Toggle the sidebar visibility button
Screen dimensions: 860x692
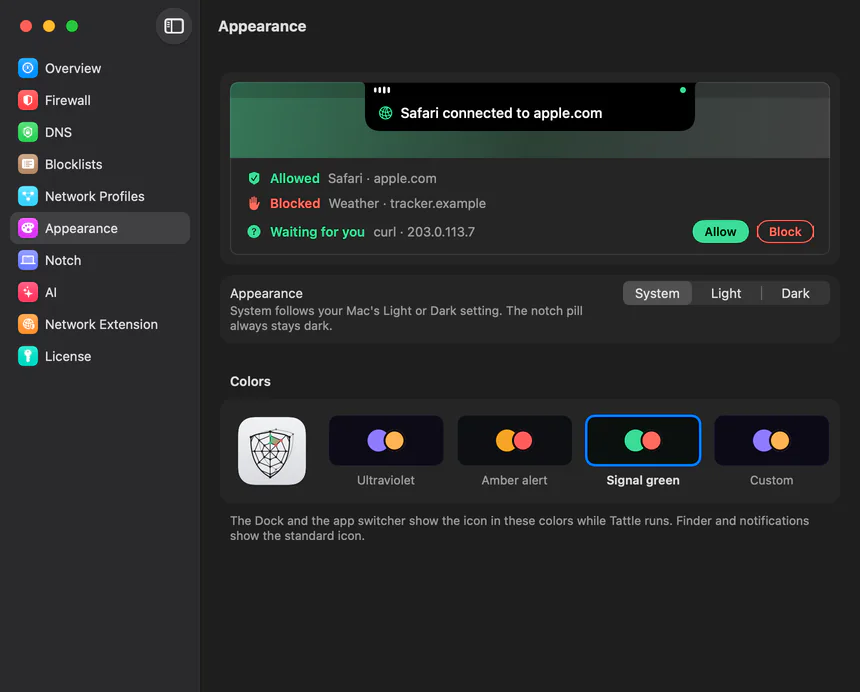click(x=174, y=26)
